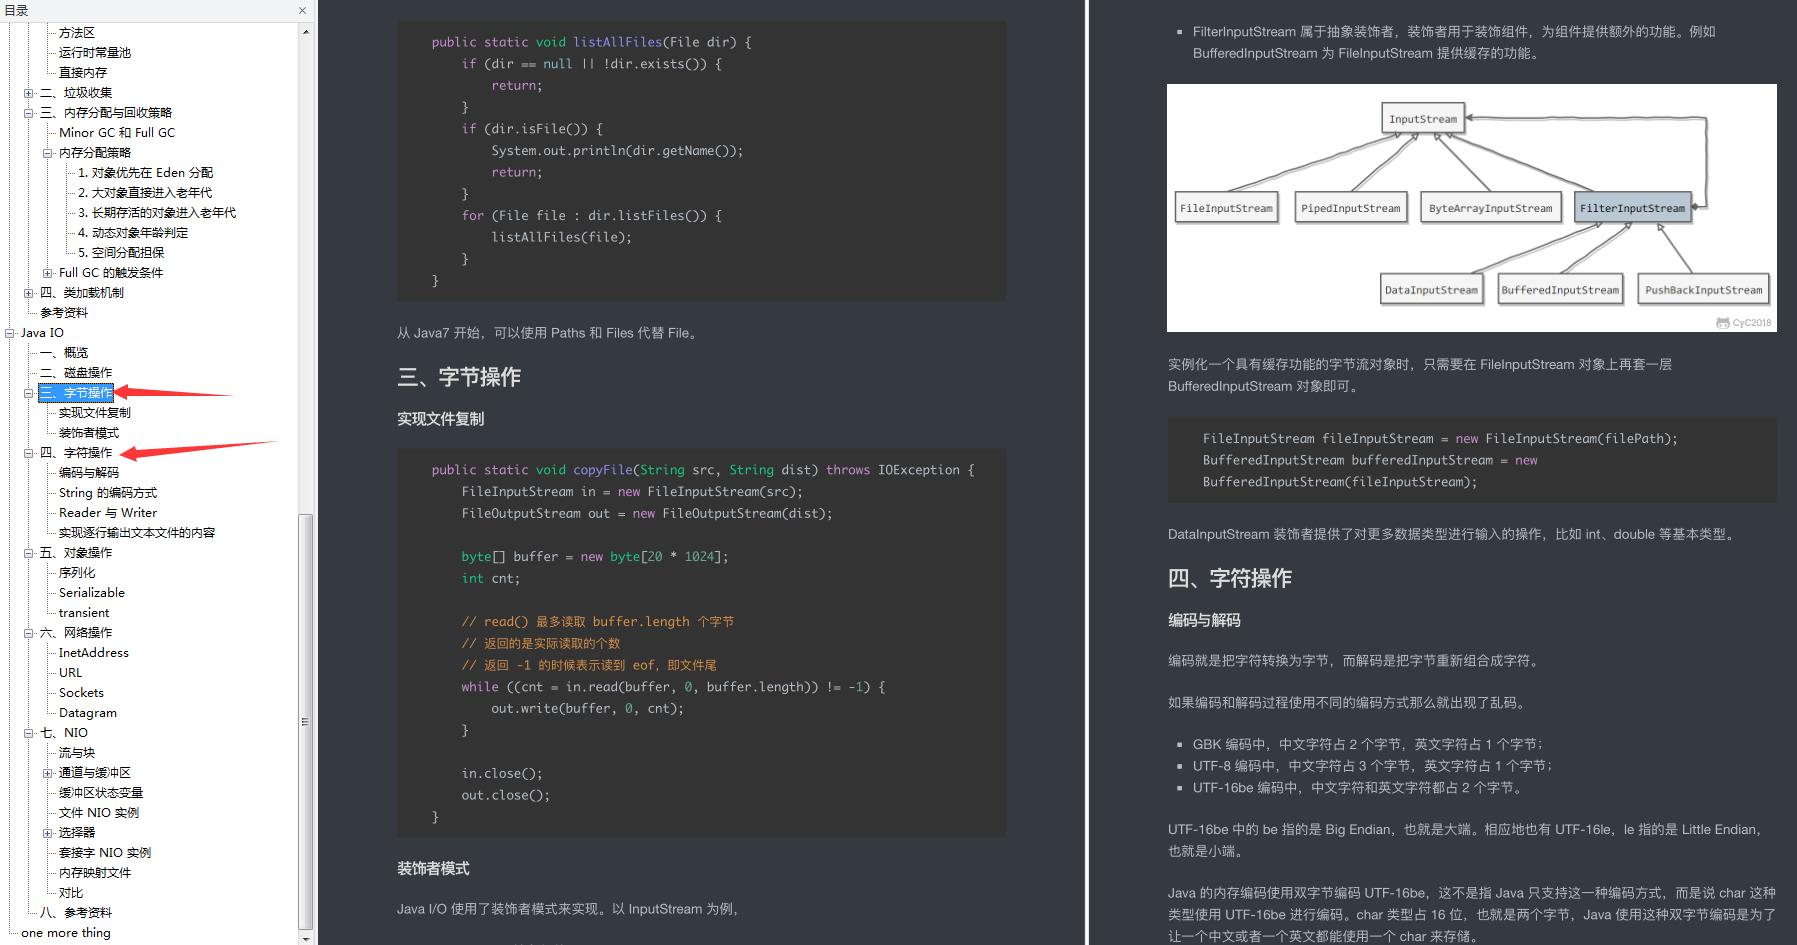Expand the 通道与缓冲区 node

tap(47, 773)
